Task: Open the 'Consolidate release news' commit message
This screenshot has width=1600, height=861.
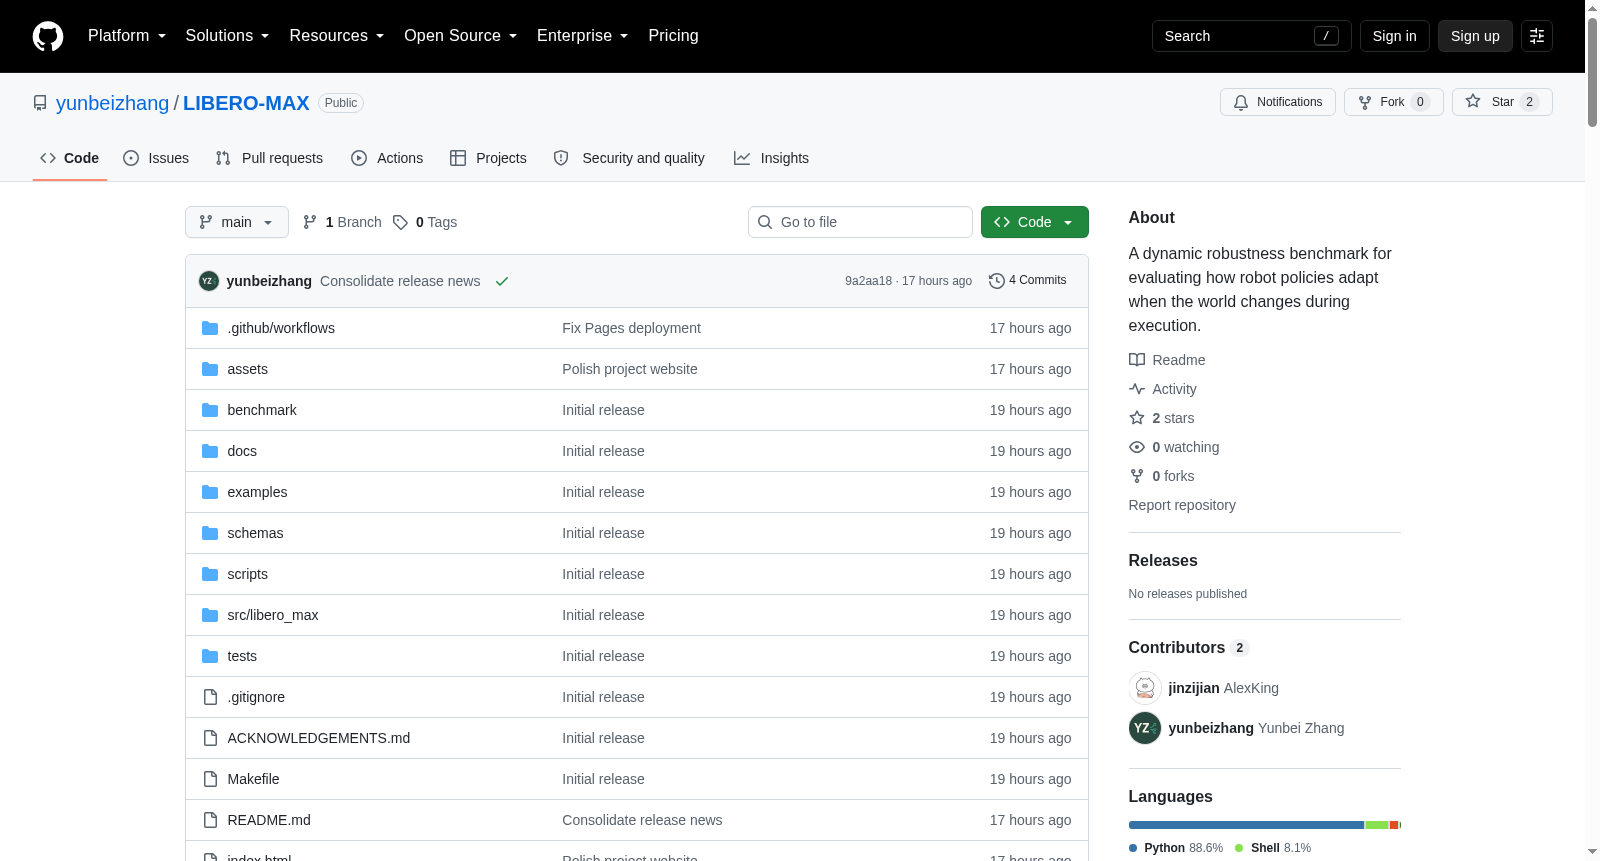Action: (x=400, y=281)
